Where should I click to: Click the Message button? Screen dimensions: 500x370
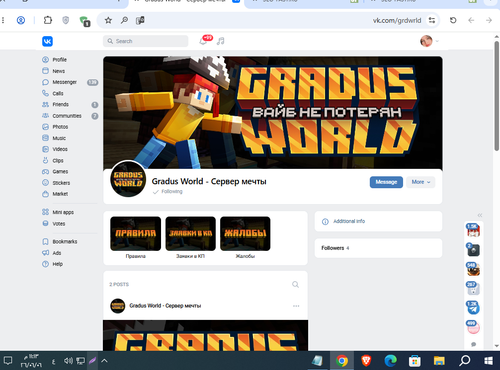pyautogui.click(x=386, y=182)
